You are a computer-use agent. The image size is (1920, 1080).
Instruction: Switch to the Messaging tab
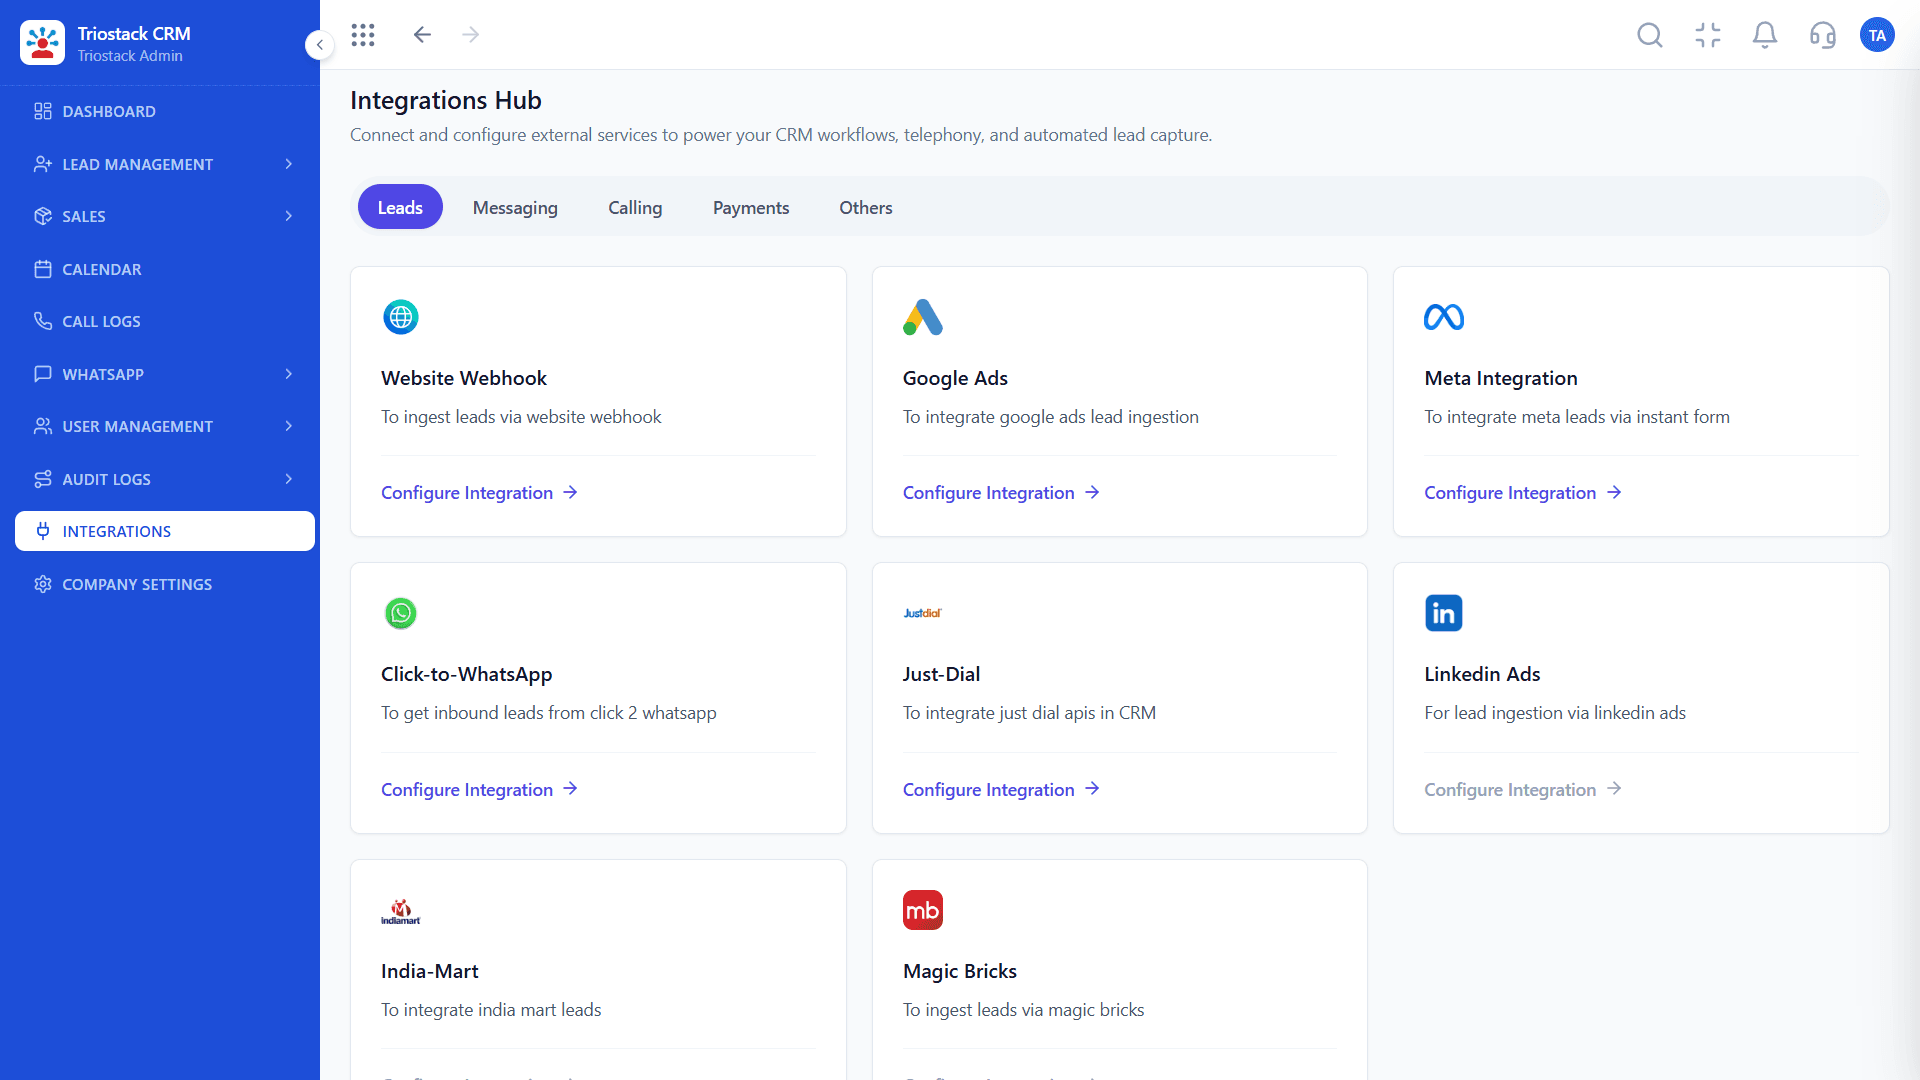pyautogui.click(x=515, y=207)
